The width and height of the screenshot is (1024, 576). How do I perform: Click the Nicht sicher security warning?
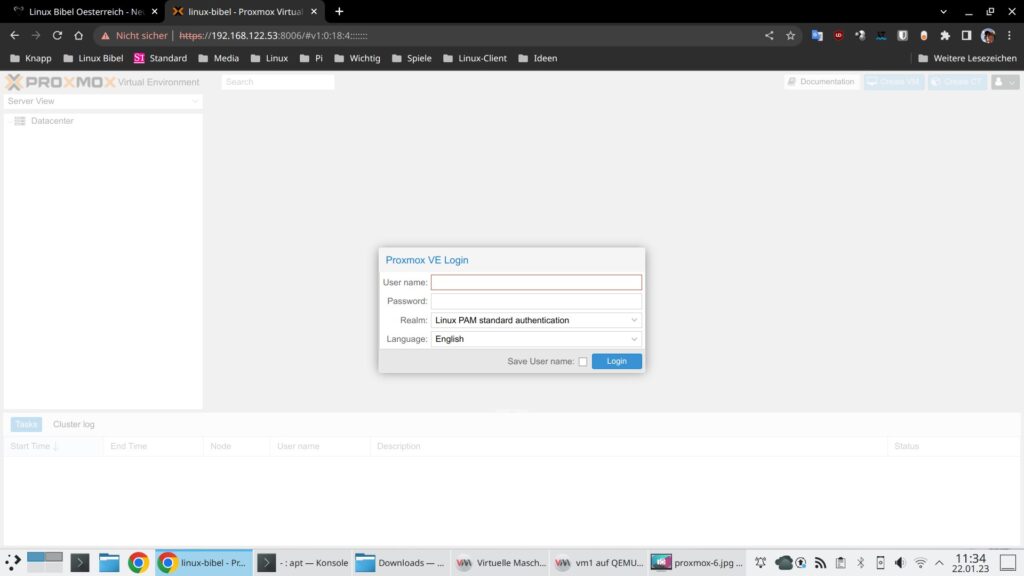tap(134, 35)
